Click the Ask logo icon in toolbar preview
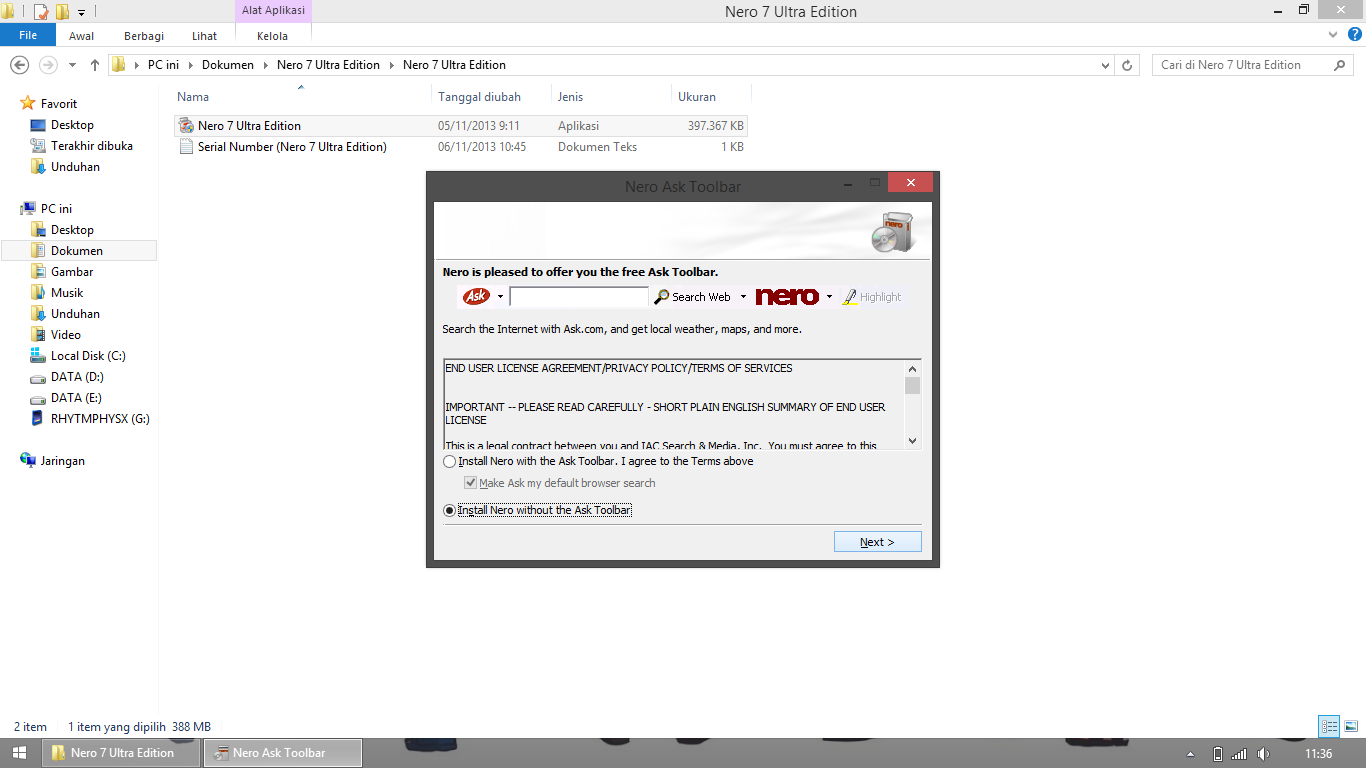 coord(477,297)
